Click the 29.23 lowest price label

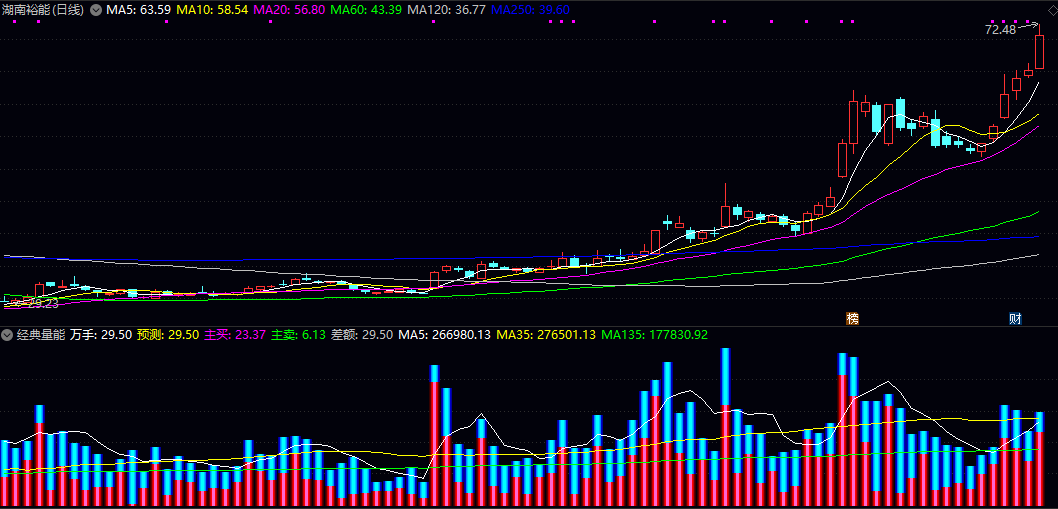point(43,304)
